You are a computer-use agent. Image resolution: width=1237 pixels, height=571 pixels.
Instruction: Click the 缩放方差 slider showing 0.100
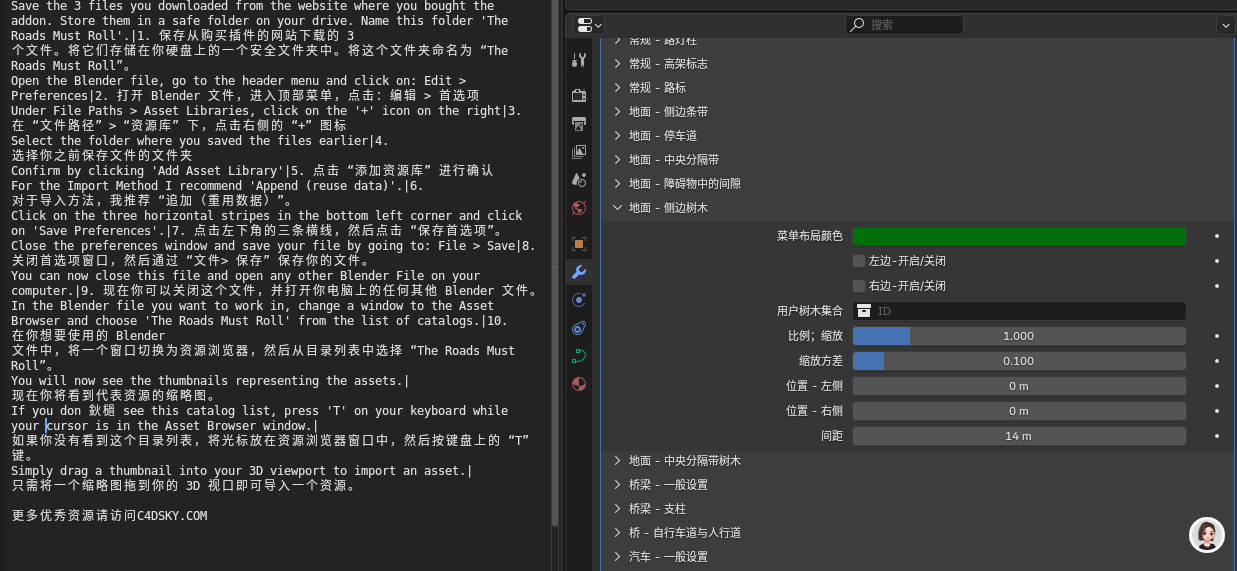[x=1019, y=361]
